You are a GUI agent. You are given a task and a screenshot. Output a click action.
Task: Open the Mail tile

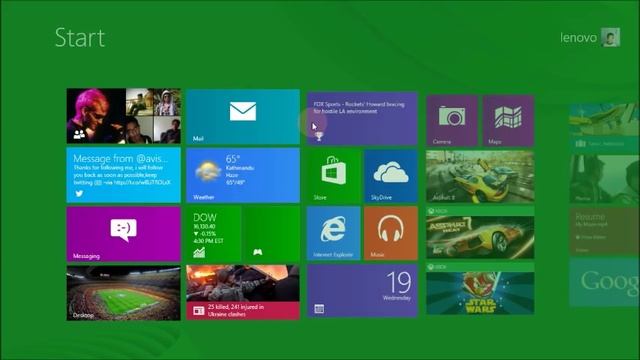pos(243,117)
